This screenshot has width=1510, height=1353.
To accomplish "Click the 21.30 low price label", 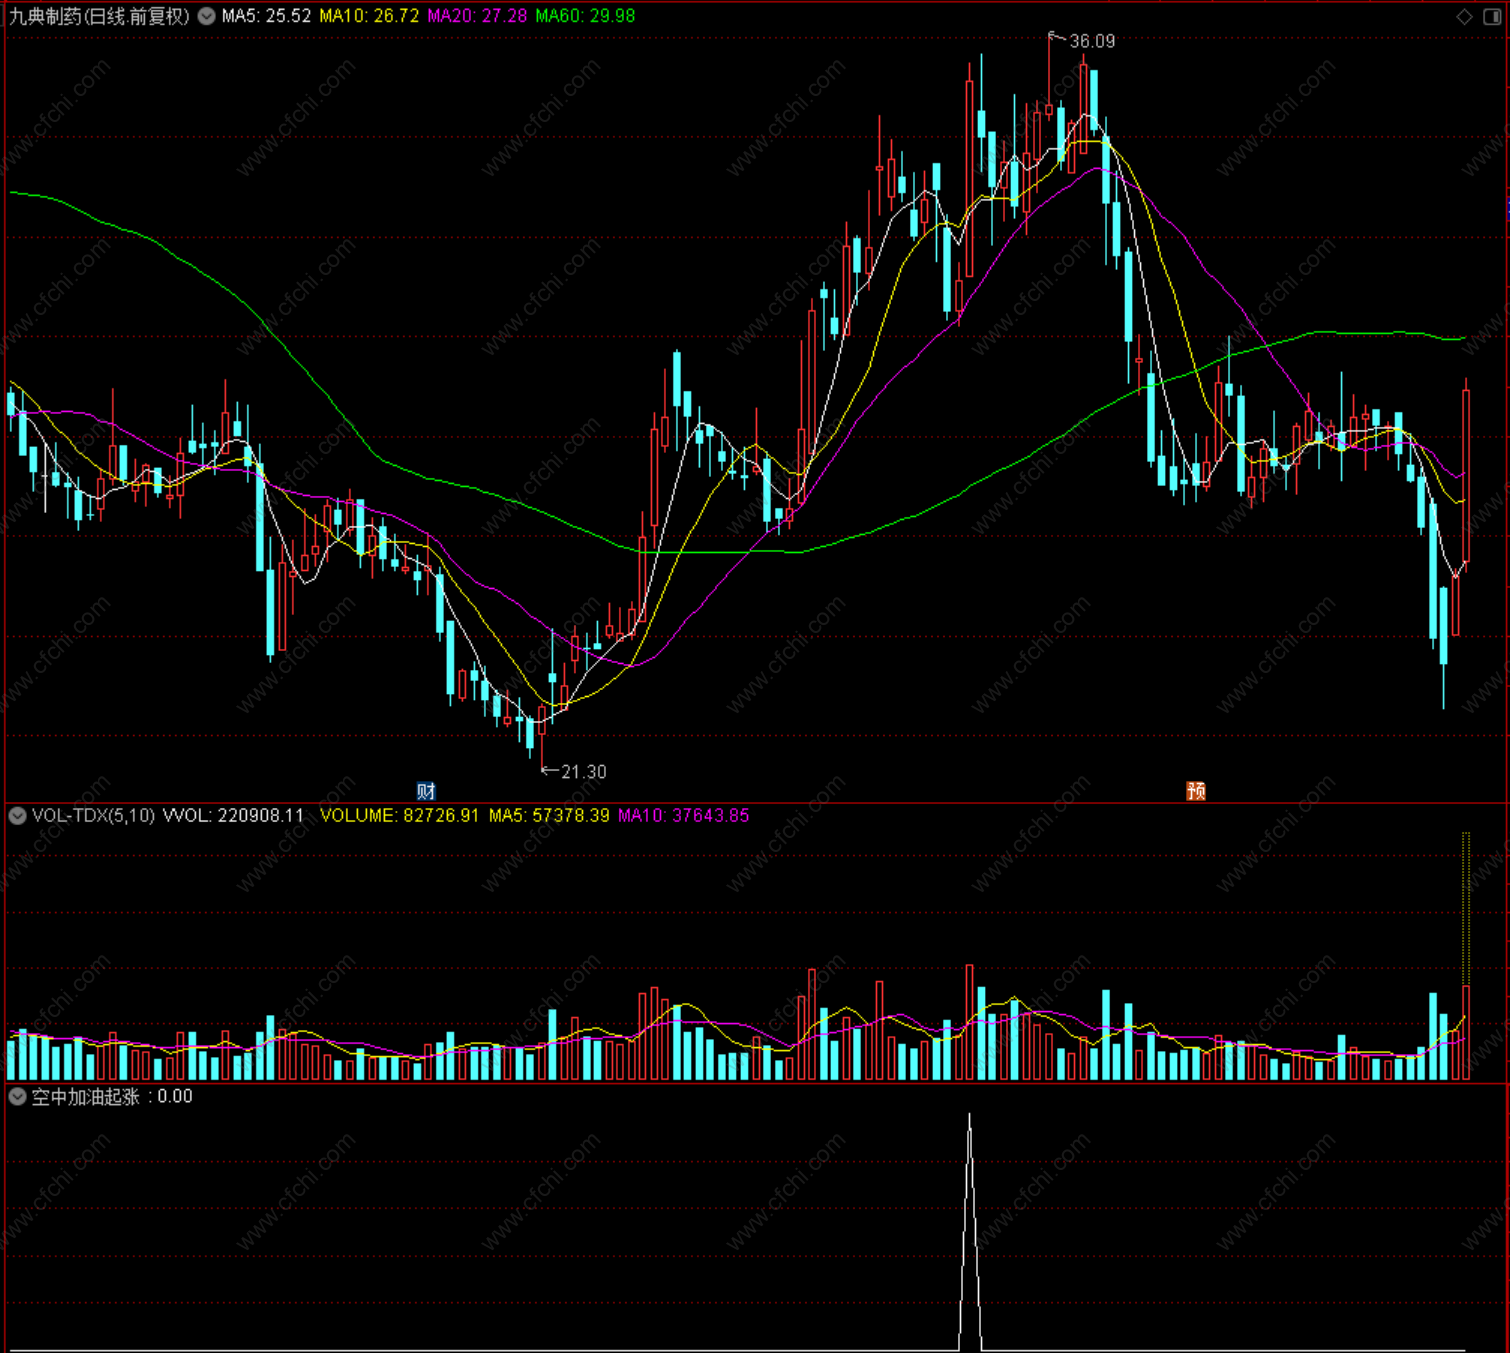I will point(584,772).
